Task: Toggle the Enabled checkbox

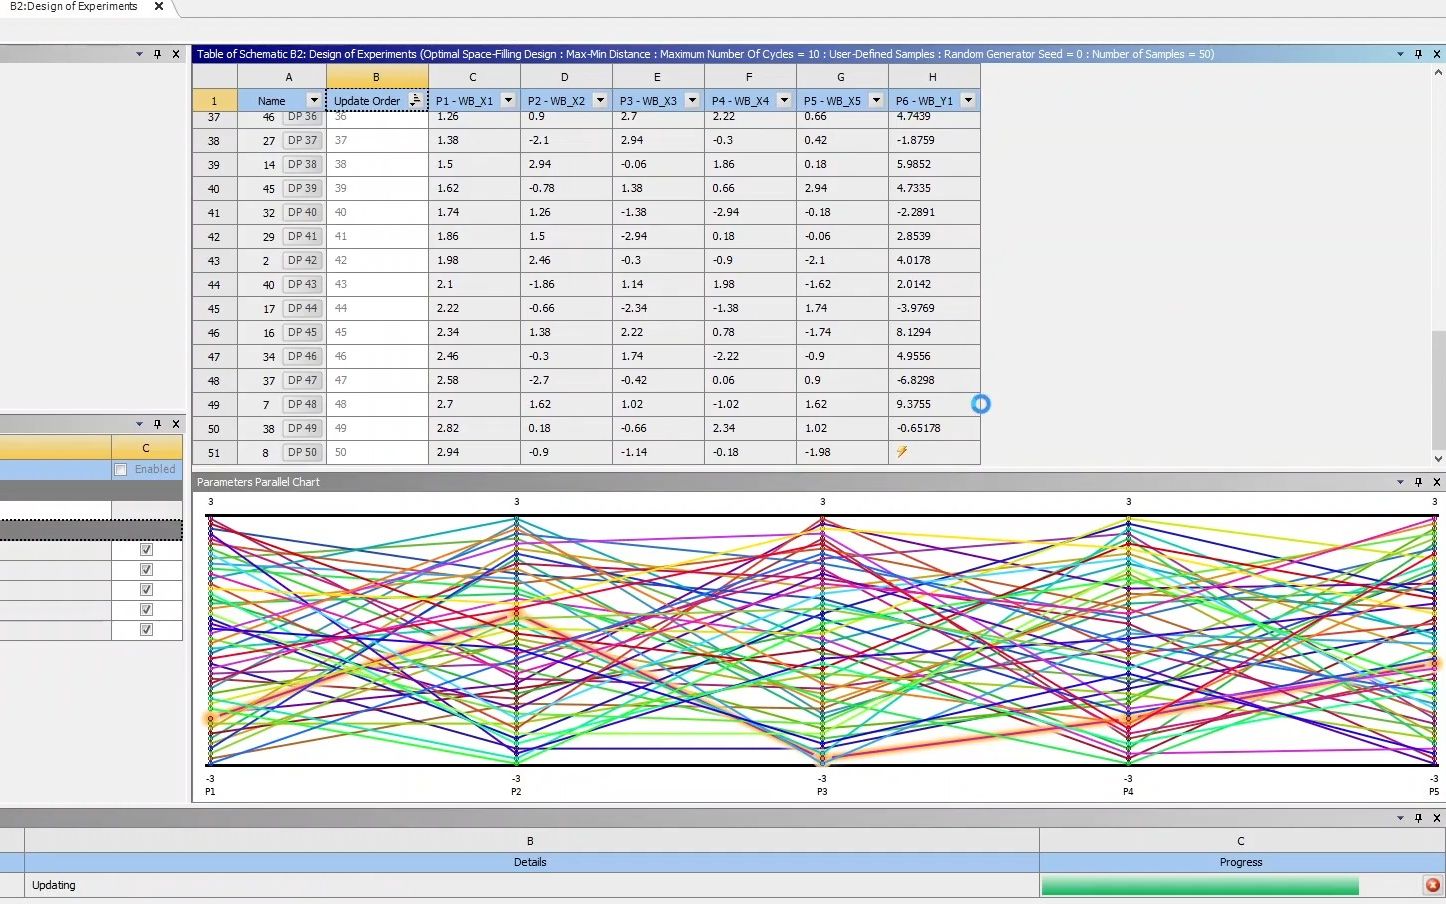Action: (x=121, y=470)
